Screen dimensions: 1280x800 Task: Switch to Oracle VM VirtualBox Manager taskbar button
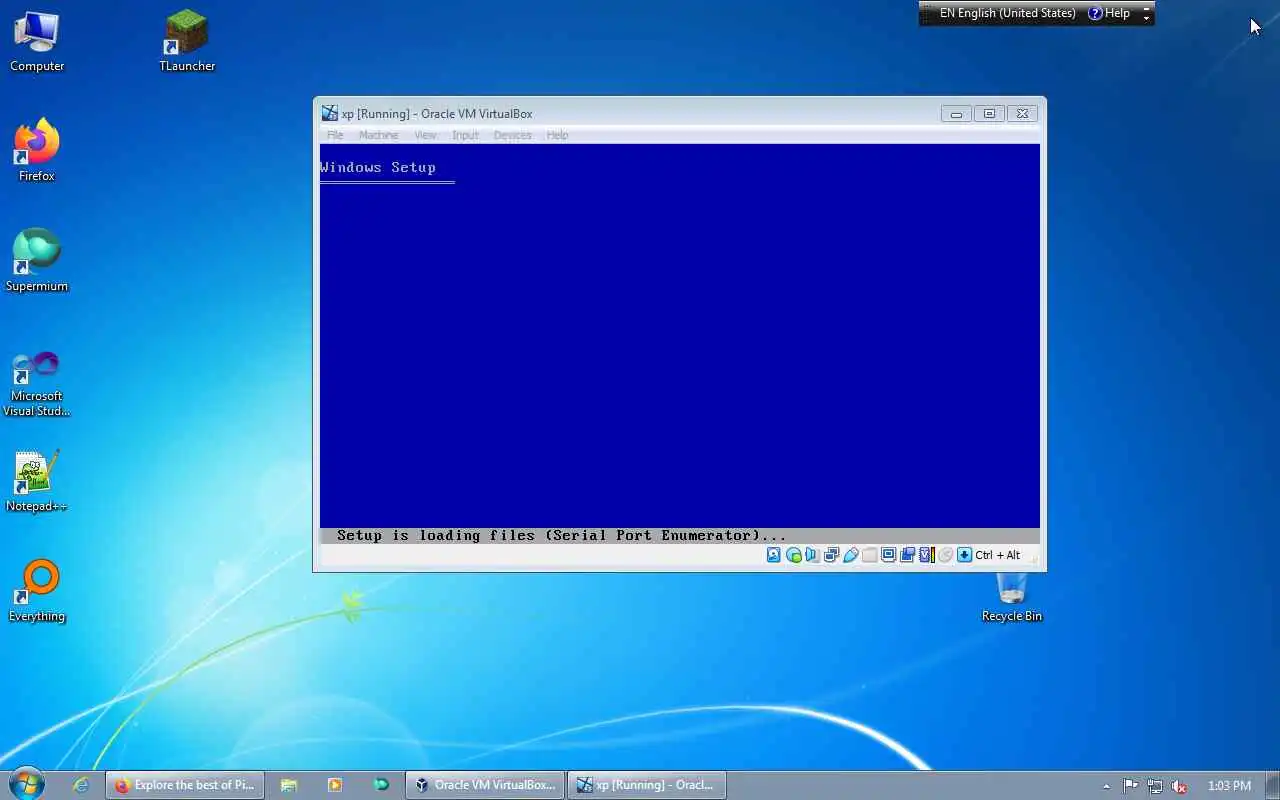click(485, 785)
